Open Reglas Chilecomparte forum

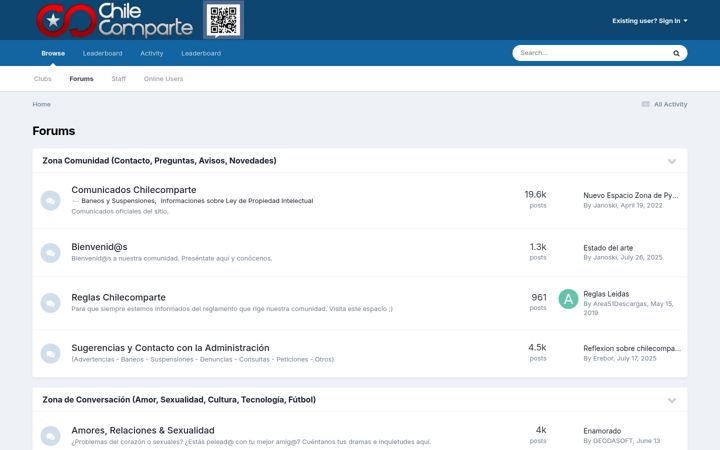tap(118, 297)
